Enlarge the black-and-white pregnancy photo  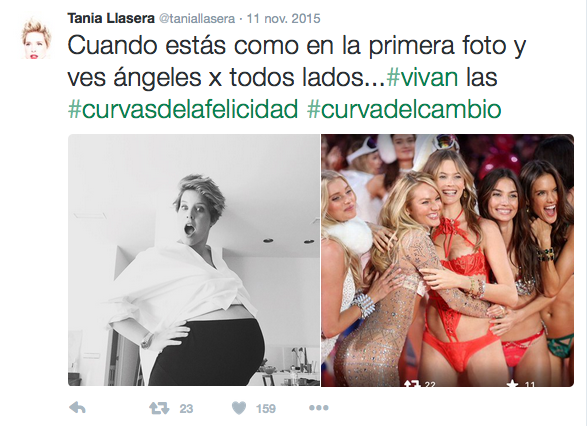(194, 260)
